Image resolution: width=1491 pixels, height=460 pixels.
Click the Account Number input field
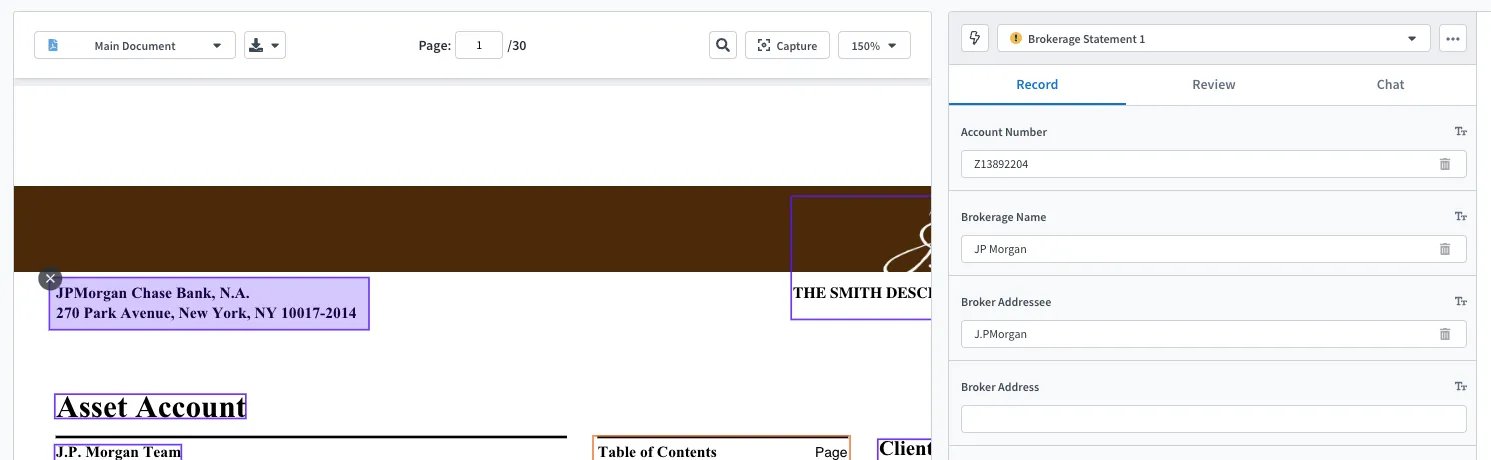tap(1214, 164)
